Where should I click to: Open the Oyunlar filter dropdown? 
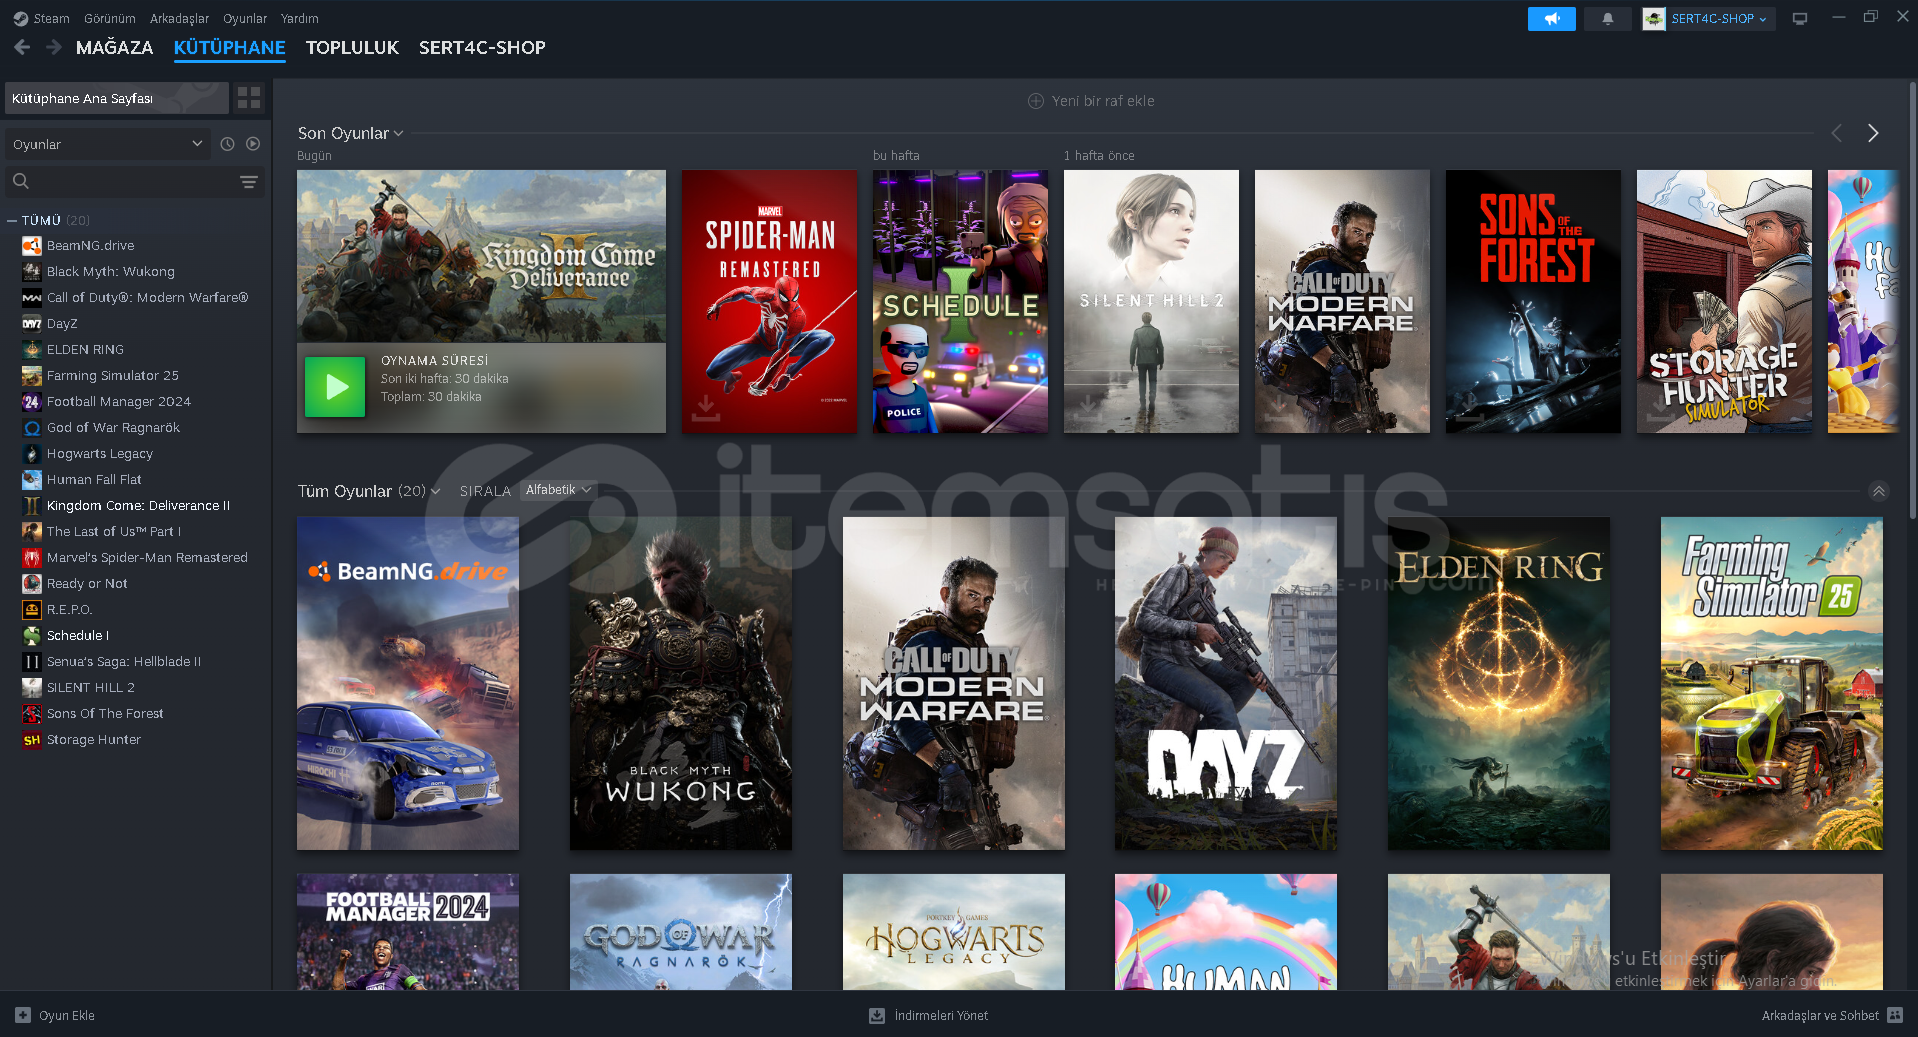point(108,144)
